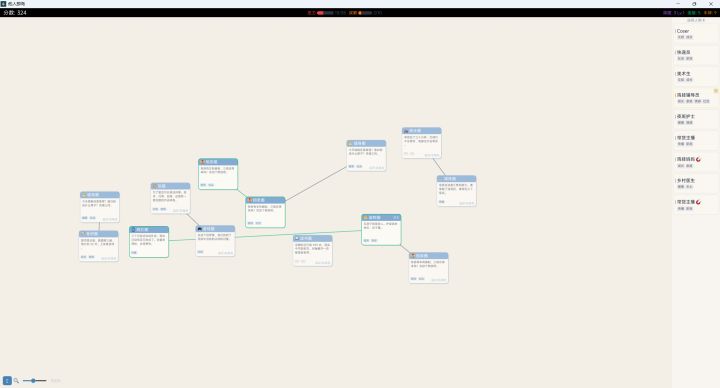Viewport: 720px width, 388px height.
Task: Click the yellow badge on the sidebar card
Action: [715, 91]
